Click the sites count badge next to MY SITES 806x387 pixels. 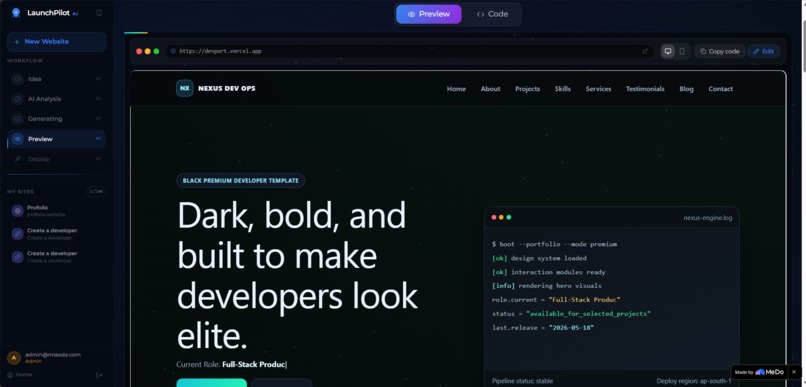coord(96,192)
